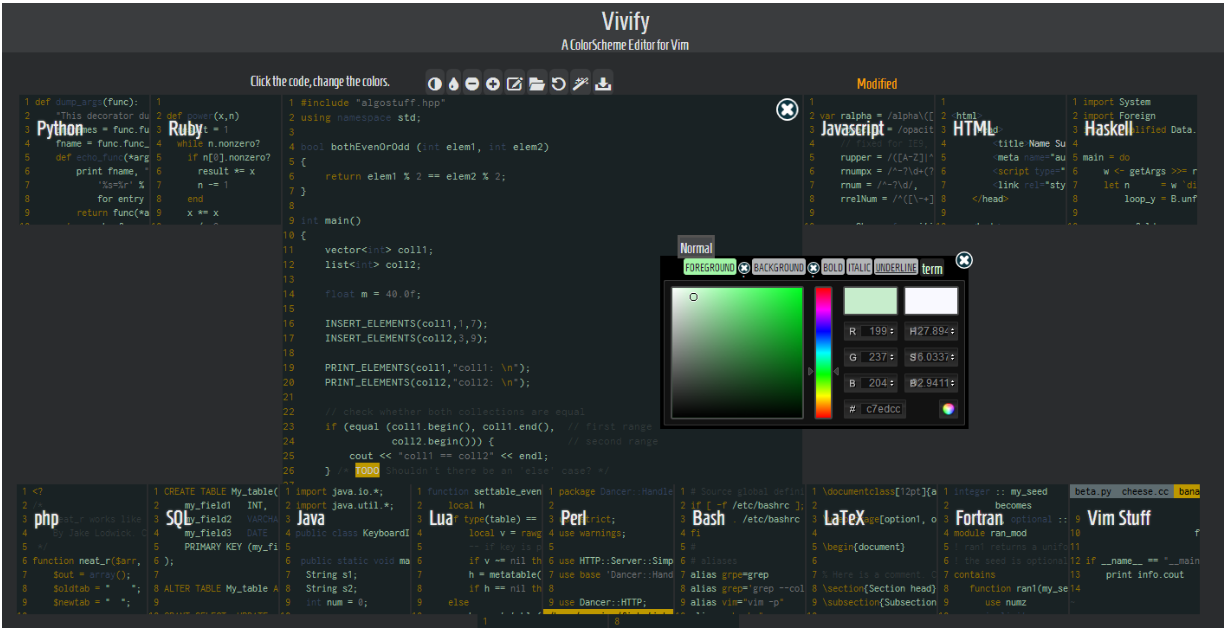Click the S saturation value stepper
Viewport: 1225px width, 631px height.
click(931, 357)
